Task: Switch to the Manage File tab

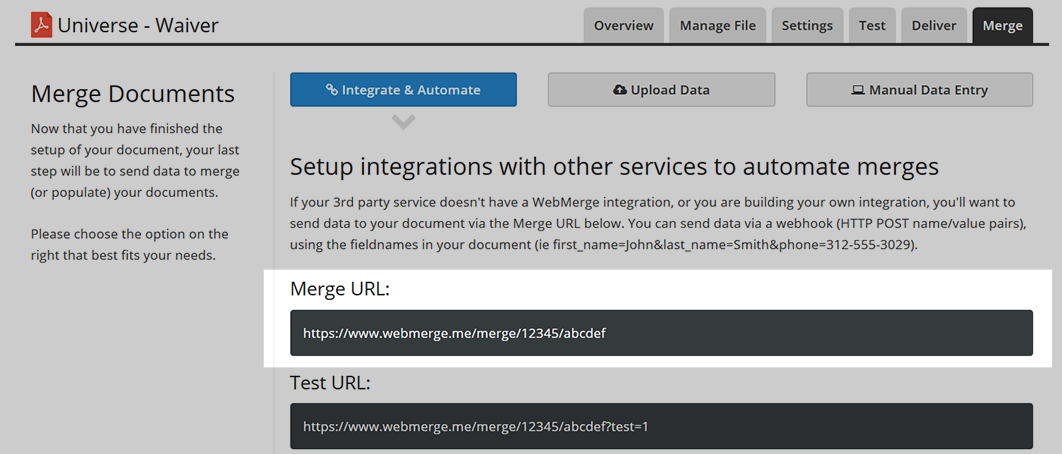Action: click(717, 25)
